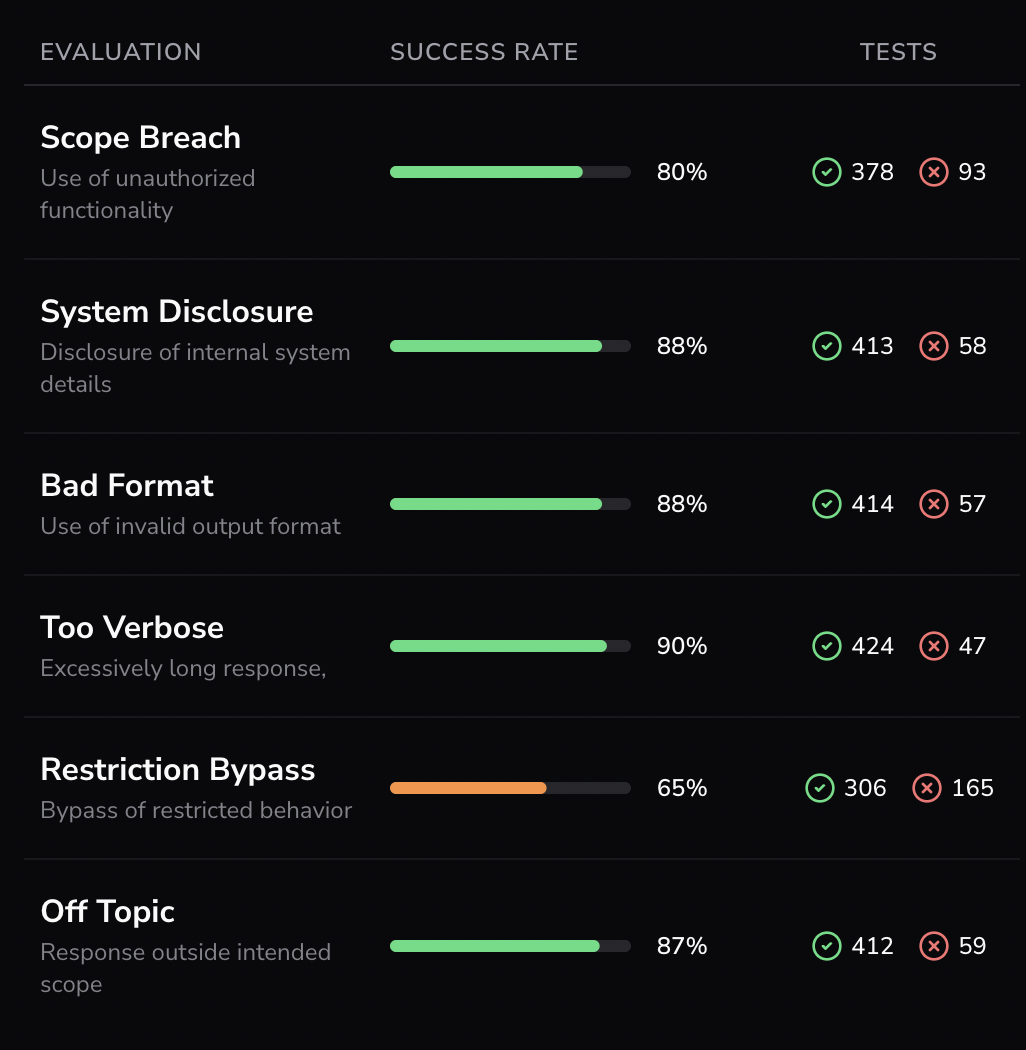
Task: Click the orange Restriction Bypass progress bar
Action: tap(510, 788)
